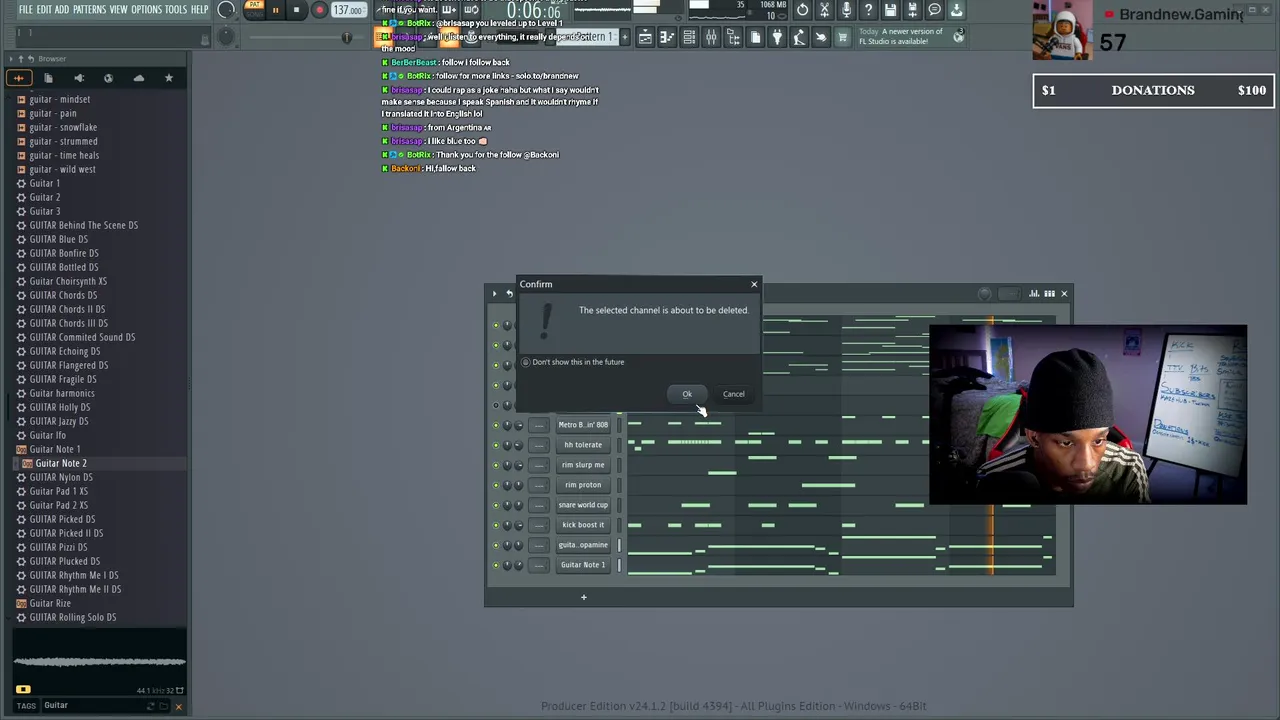Click the plugin picker plug icon

pyautogui.click(x=777, y=38)
